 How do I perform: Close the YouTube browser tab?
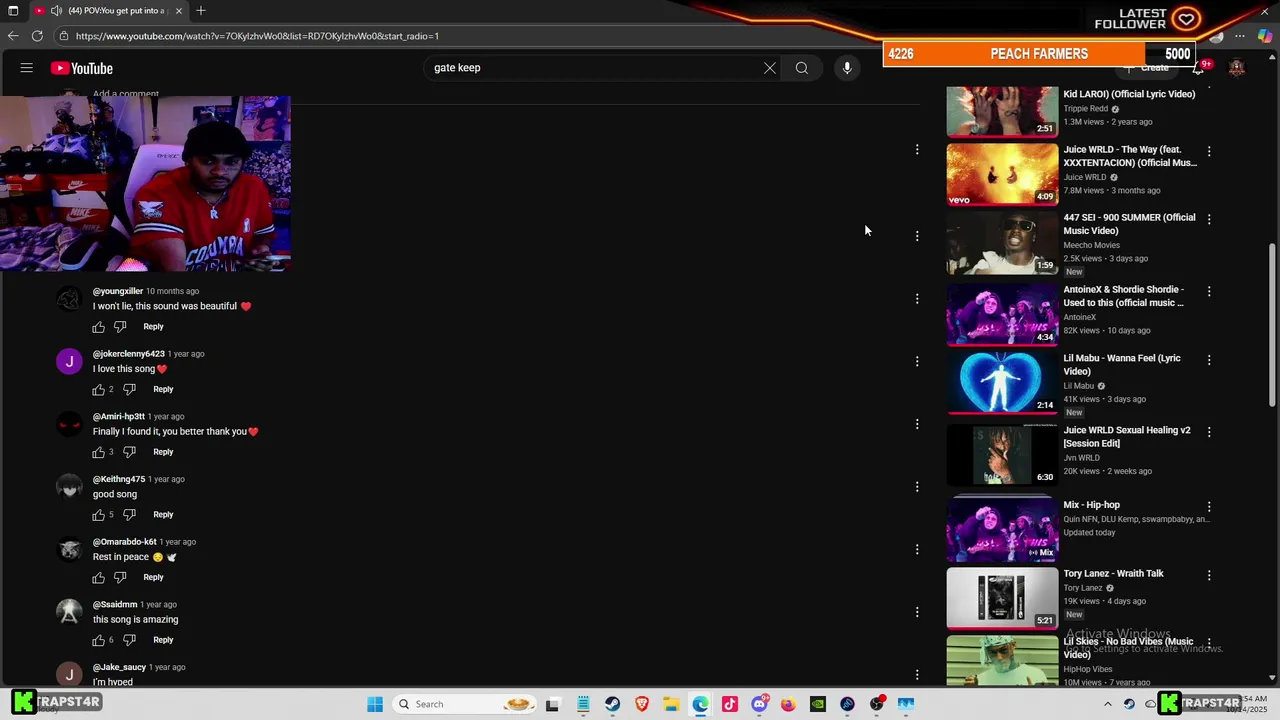(x=179, y=11)
